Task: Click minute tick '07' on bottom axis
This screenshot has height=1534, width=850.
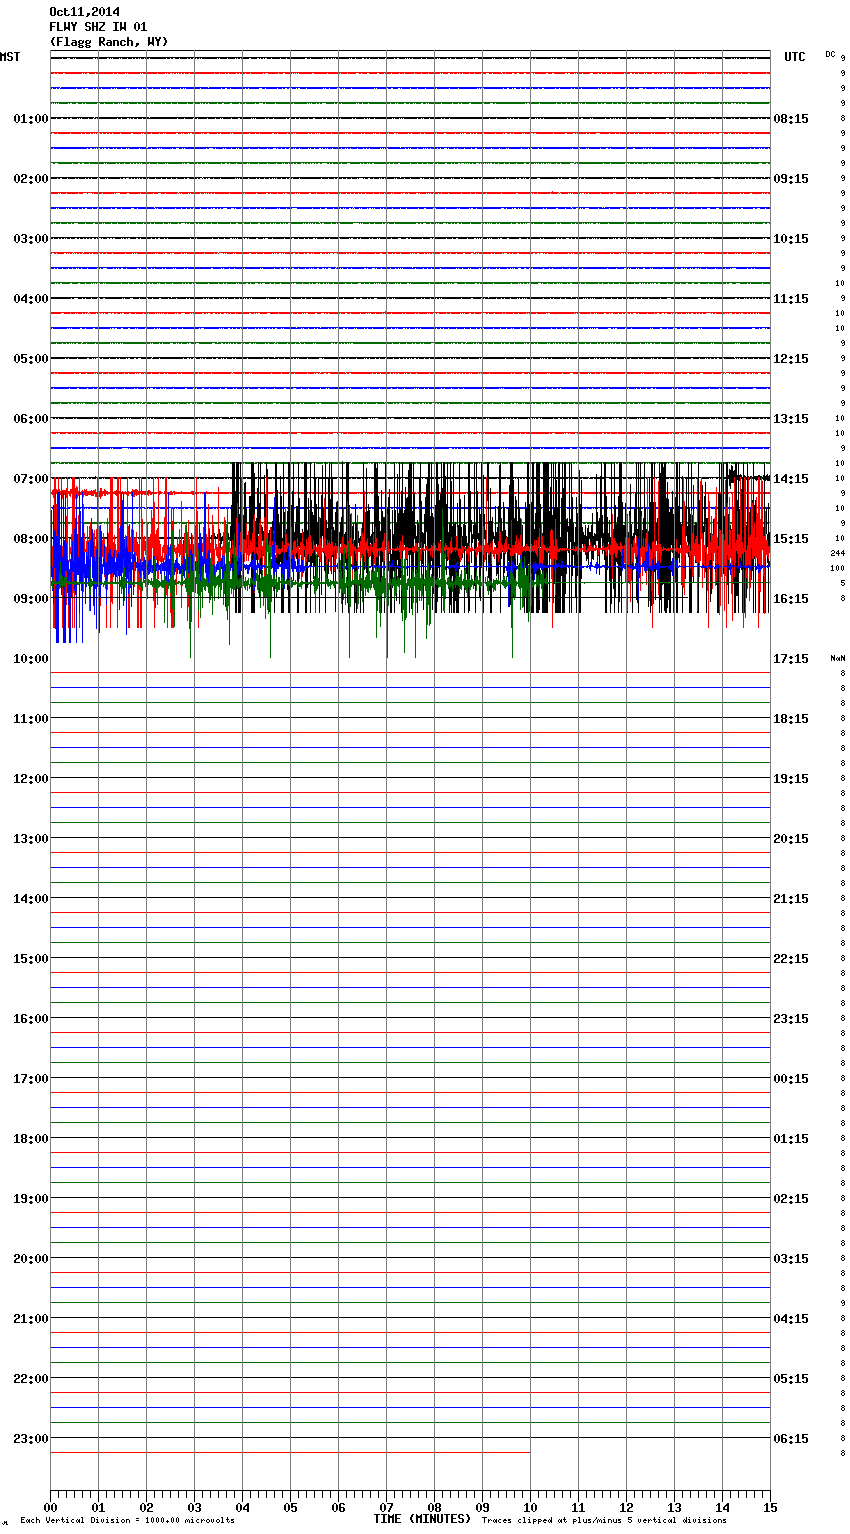Action: pos(386,1507)
